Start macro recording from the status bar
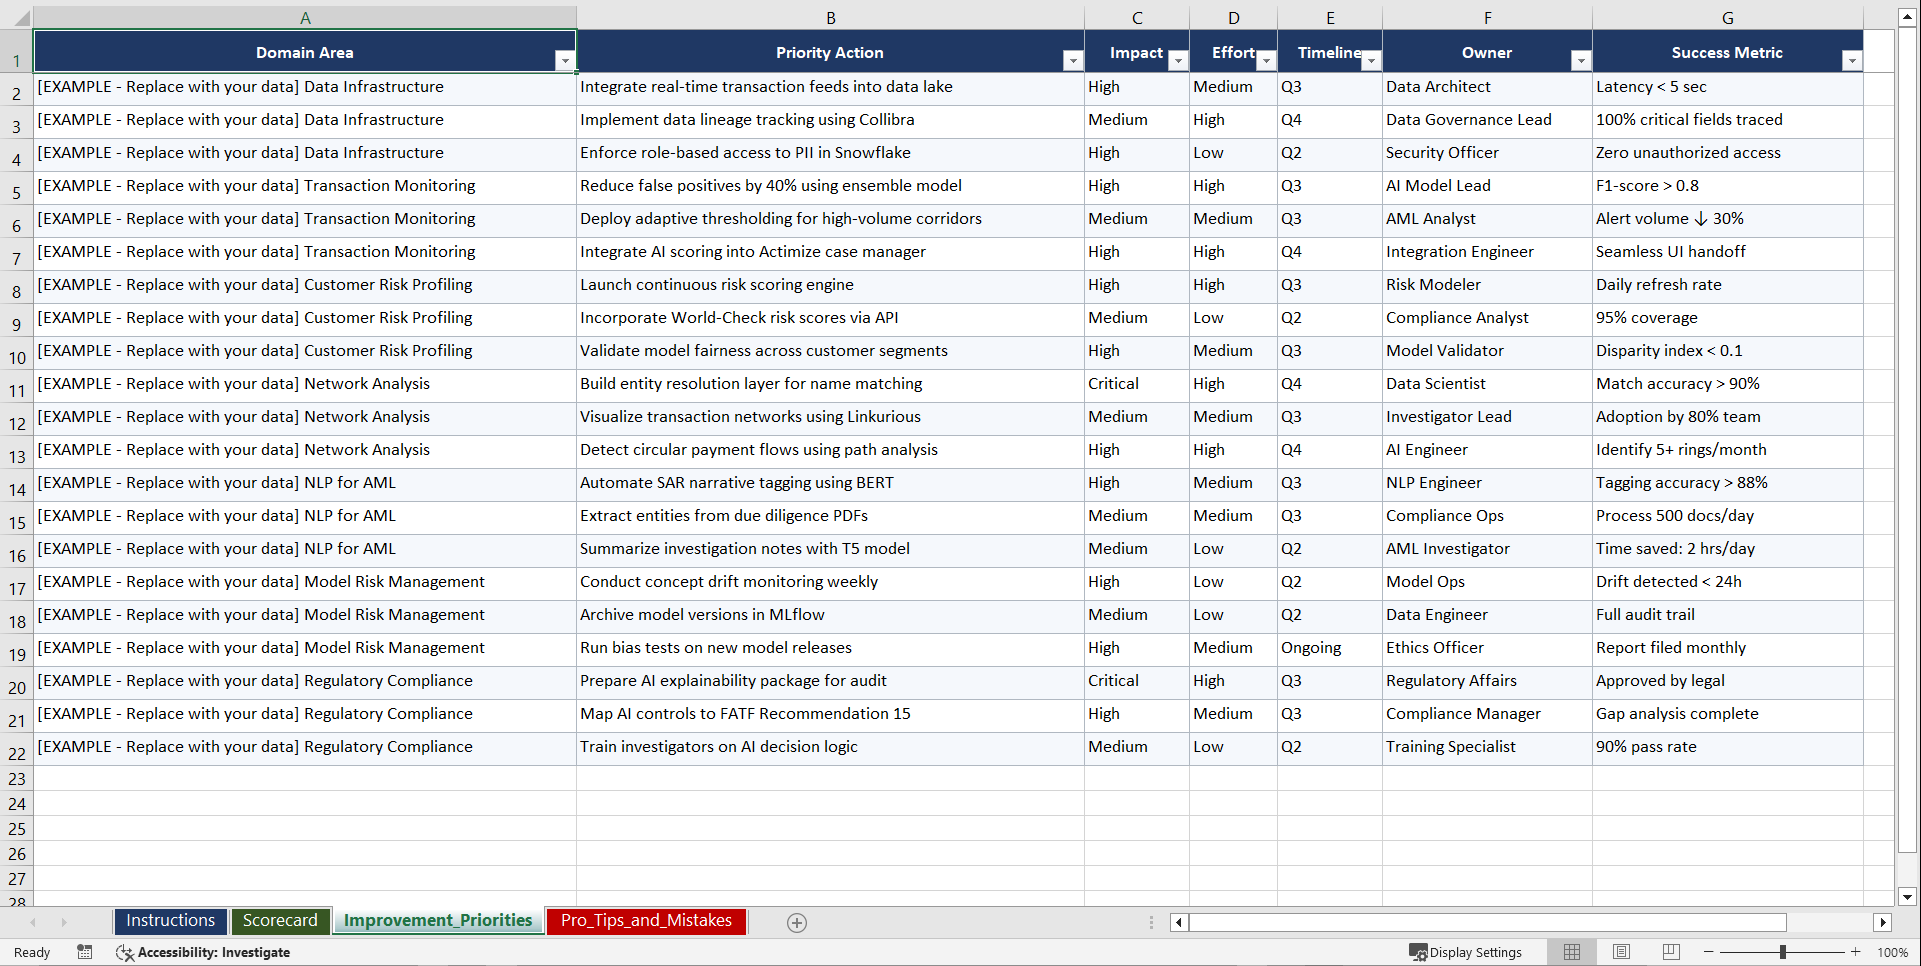 pos(85,952)
